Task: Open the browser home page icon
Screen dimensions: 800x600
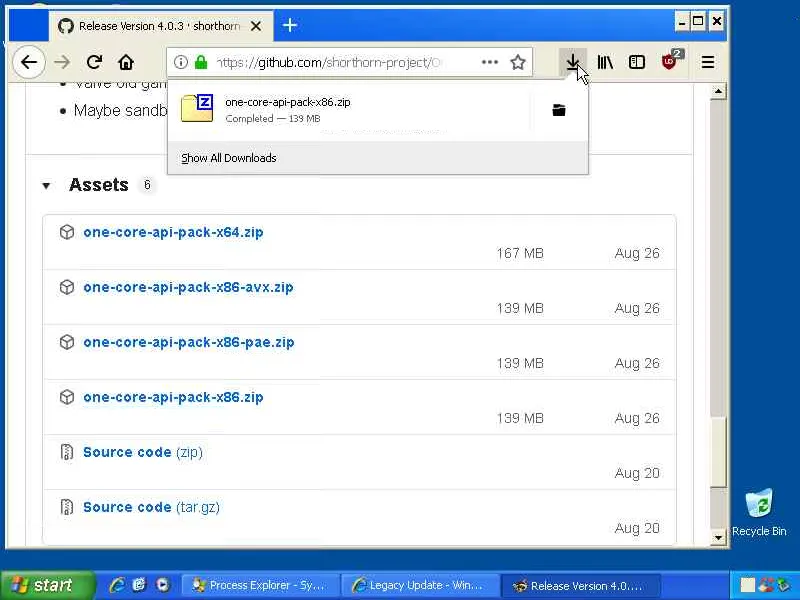Action: click(x=126, y=62)
